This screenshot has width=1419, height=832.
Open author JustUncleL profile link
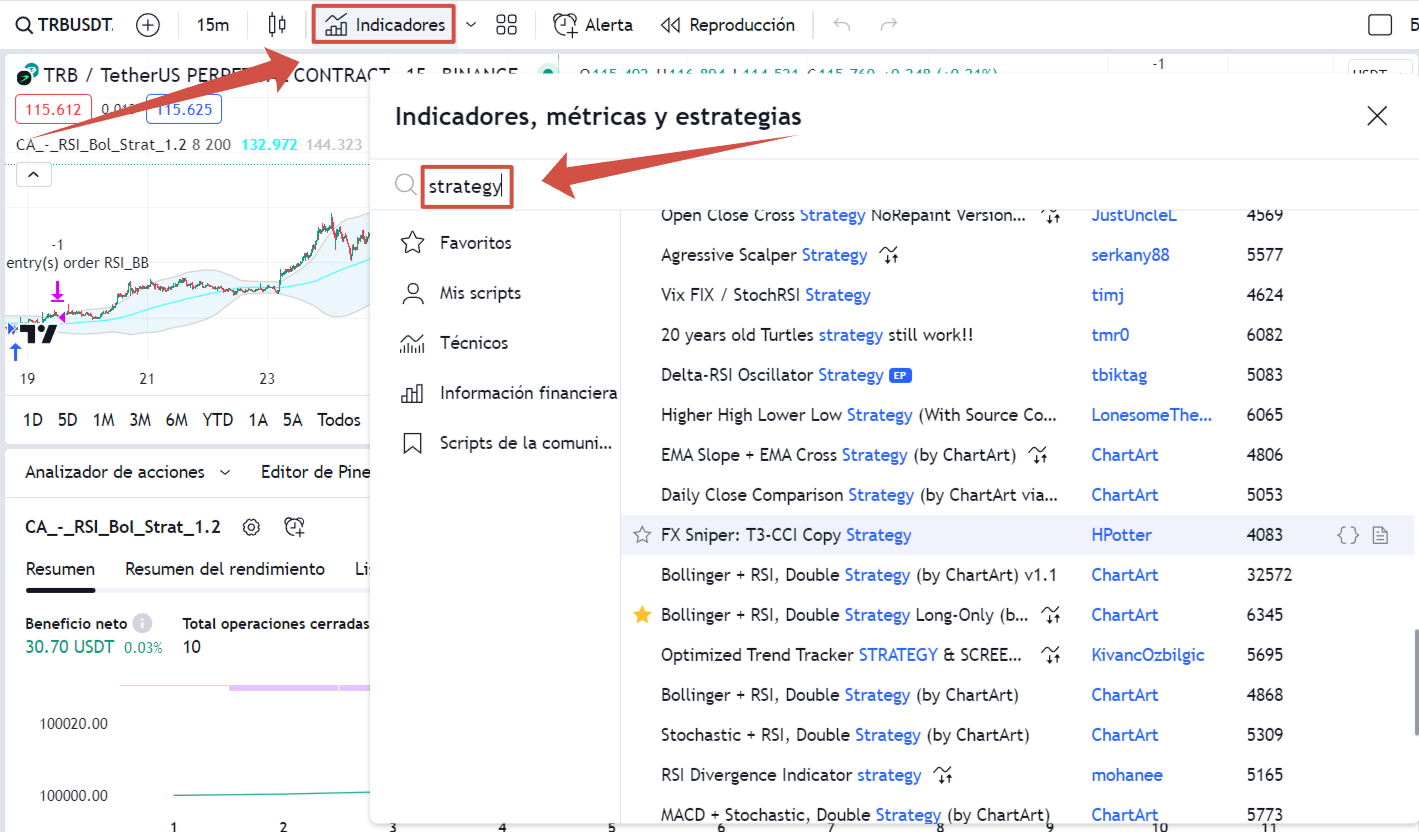pos(1134,215)
